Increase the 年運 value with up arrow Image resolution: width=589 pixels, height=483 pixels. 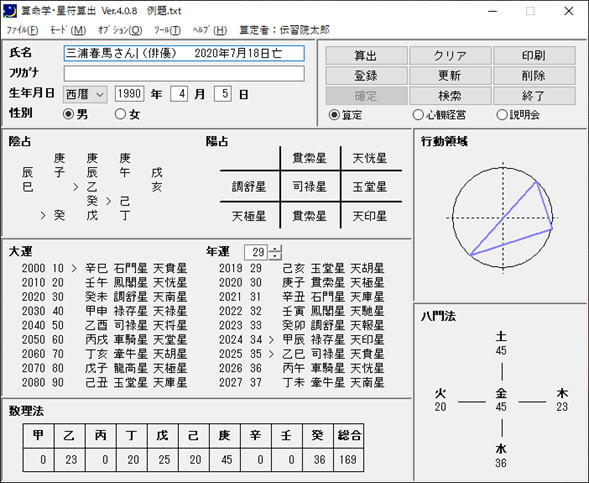tap(275, 249)
